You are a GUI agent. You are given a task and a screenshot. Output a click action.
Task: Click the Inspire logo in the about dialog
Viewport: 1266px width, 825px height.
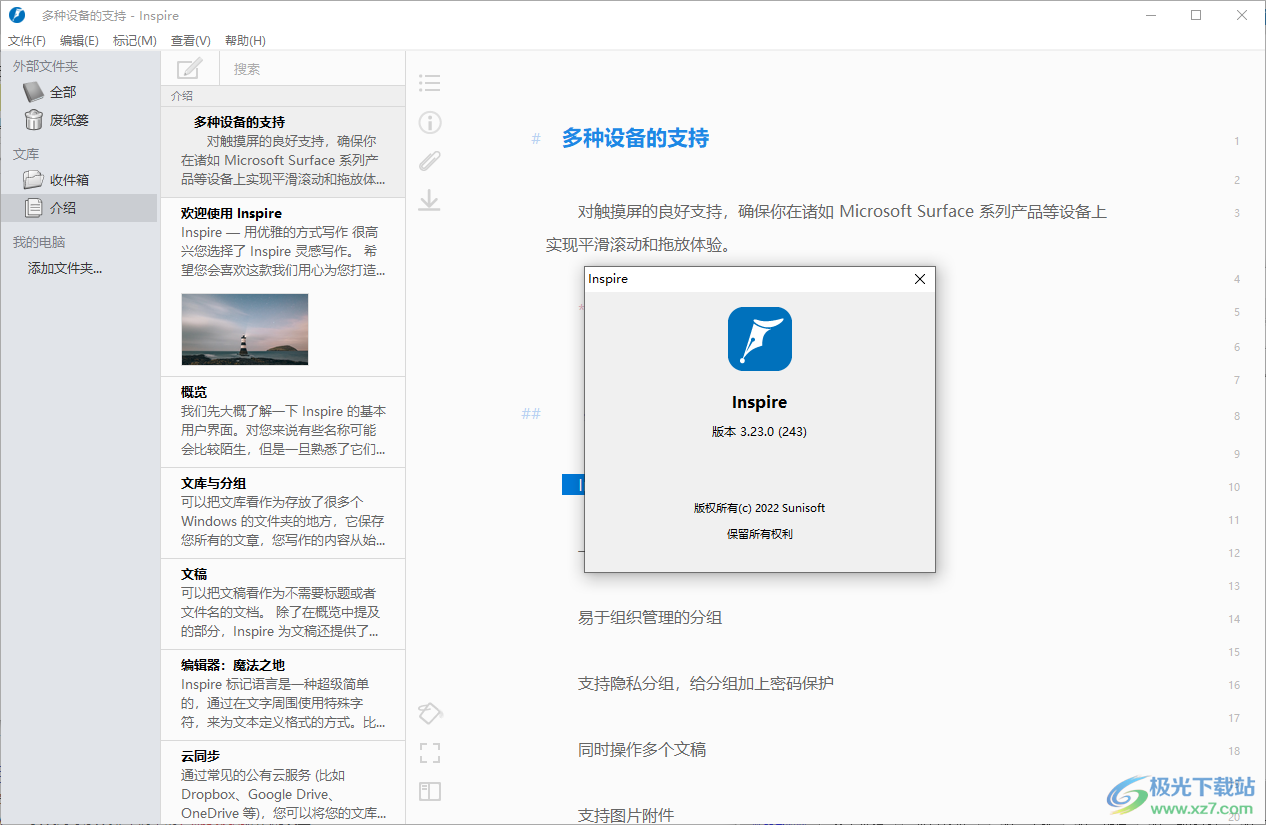pyautogui.click(x=759, y=339)
